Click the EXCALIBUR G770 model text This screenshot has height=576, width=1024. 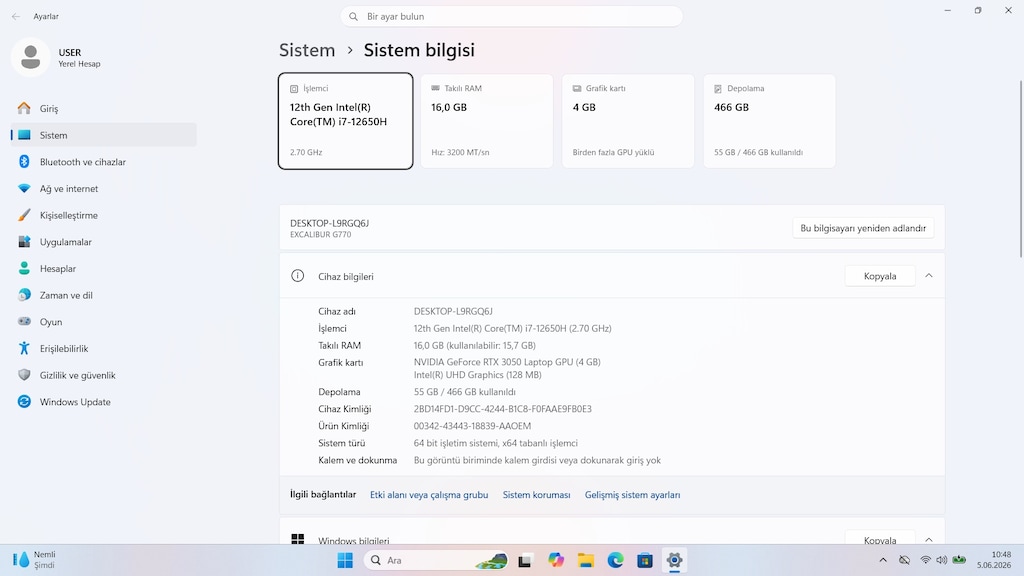(x=321, y=234)
